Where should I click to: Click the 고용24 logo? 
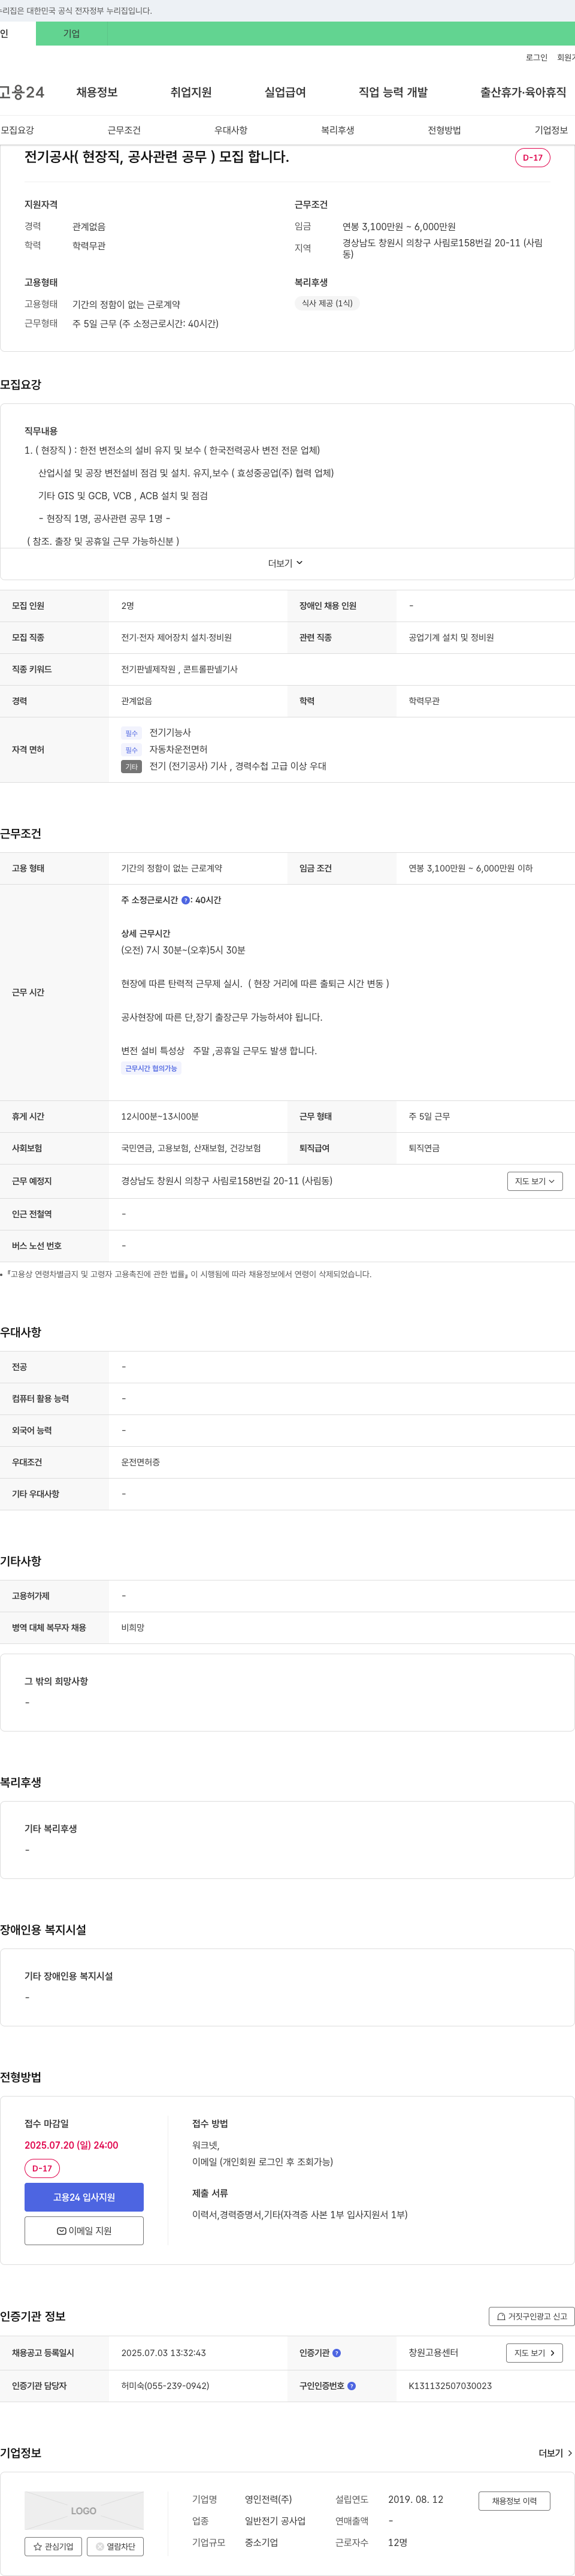tap(22, 92)
